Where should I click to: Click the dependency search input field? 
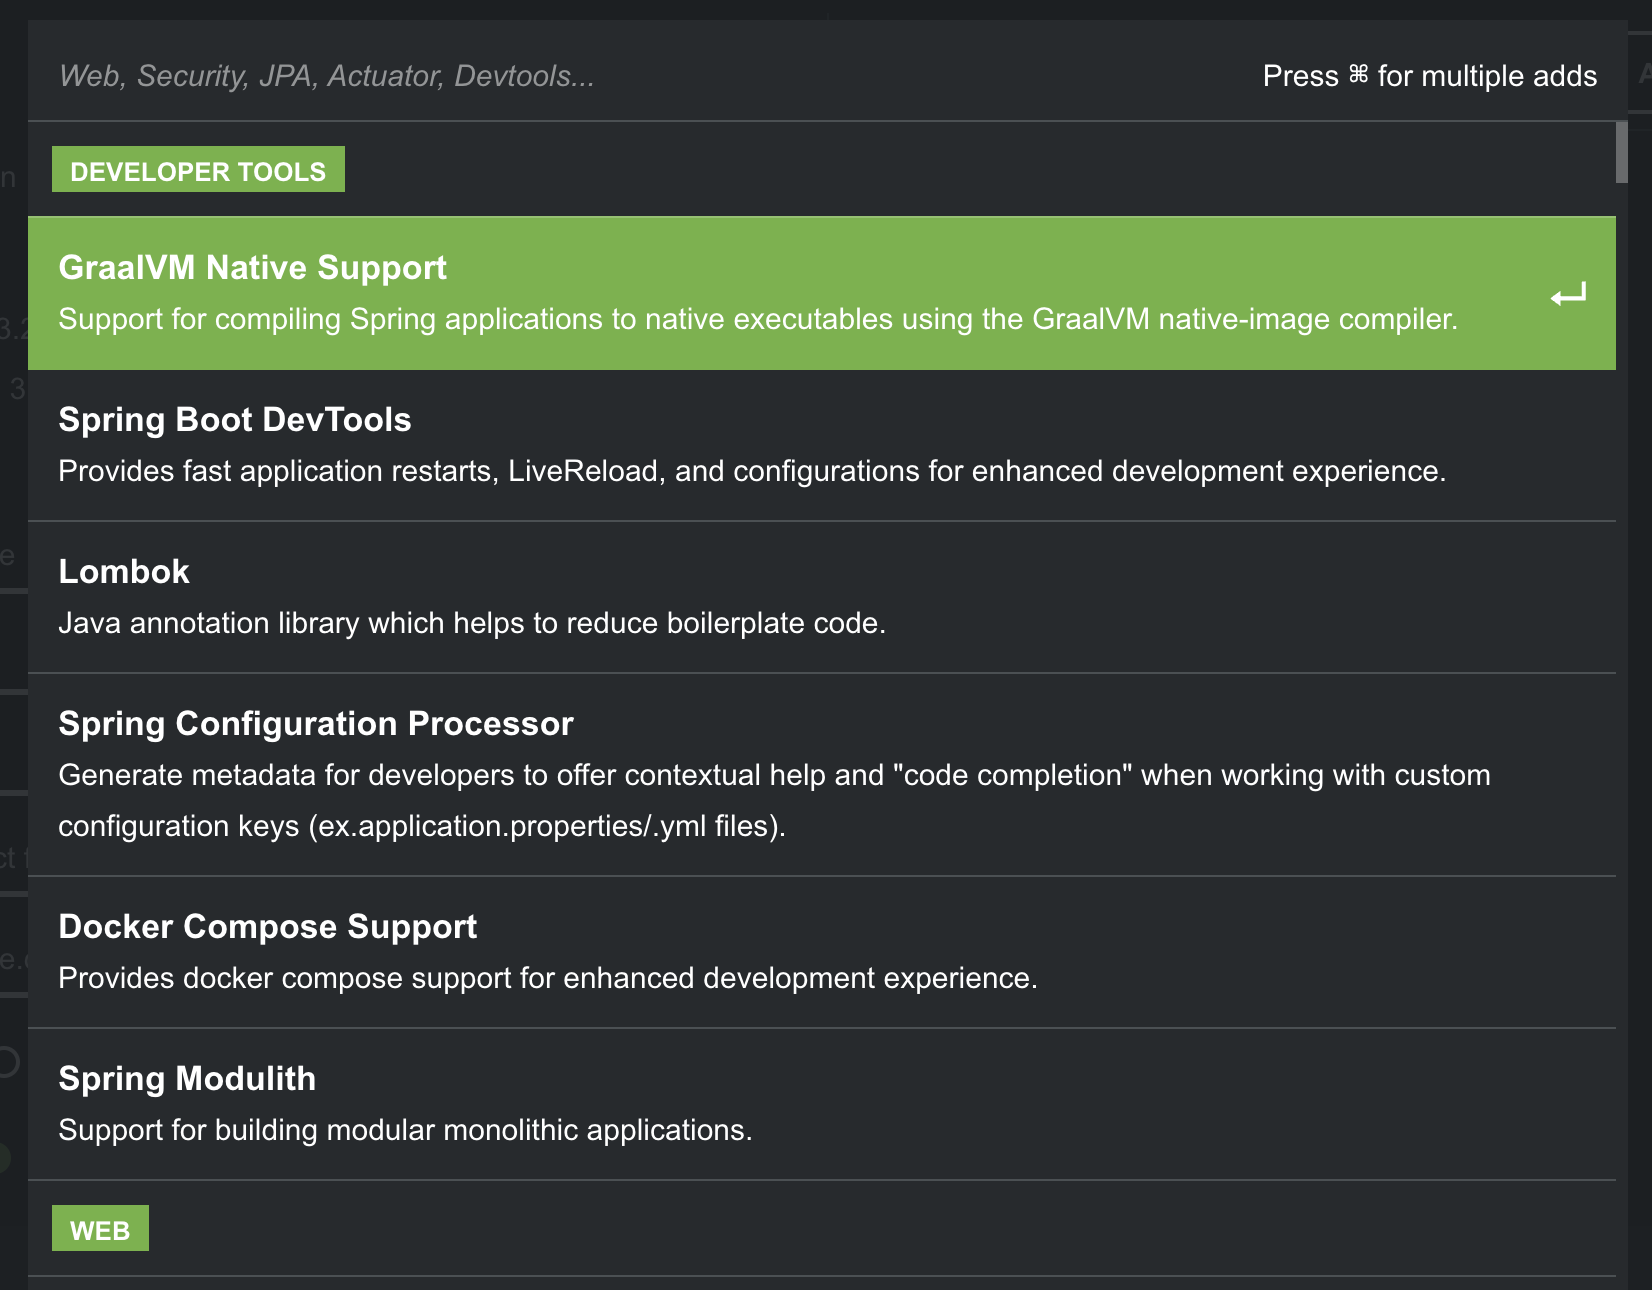[600, 76]
